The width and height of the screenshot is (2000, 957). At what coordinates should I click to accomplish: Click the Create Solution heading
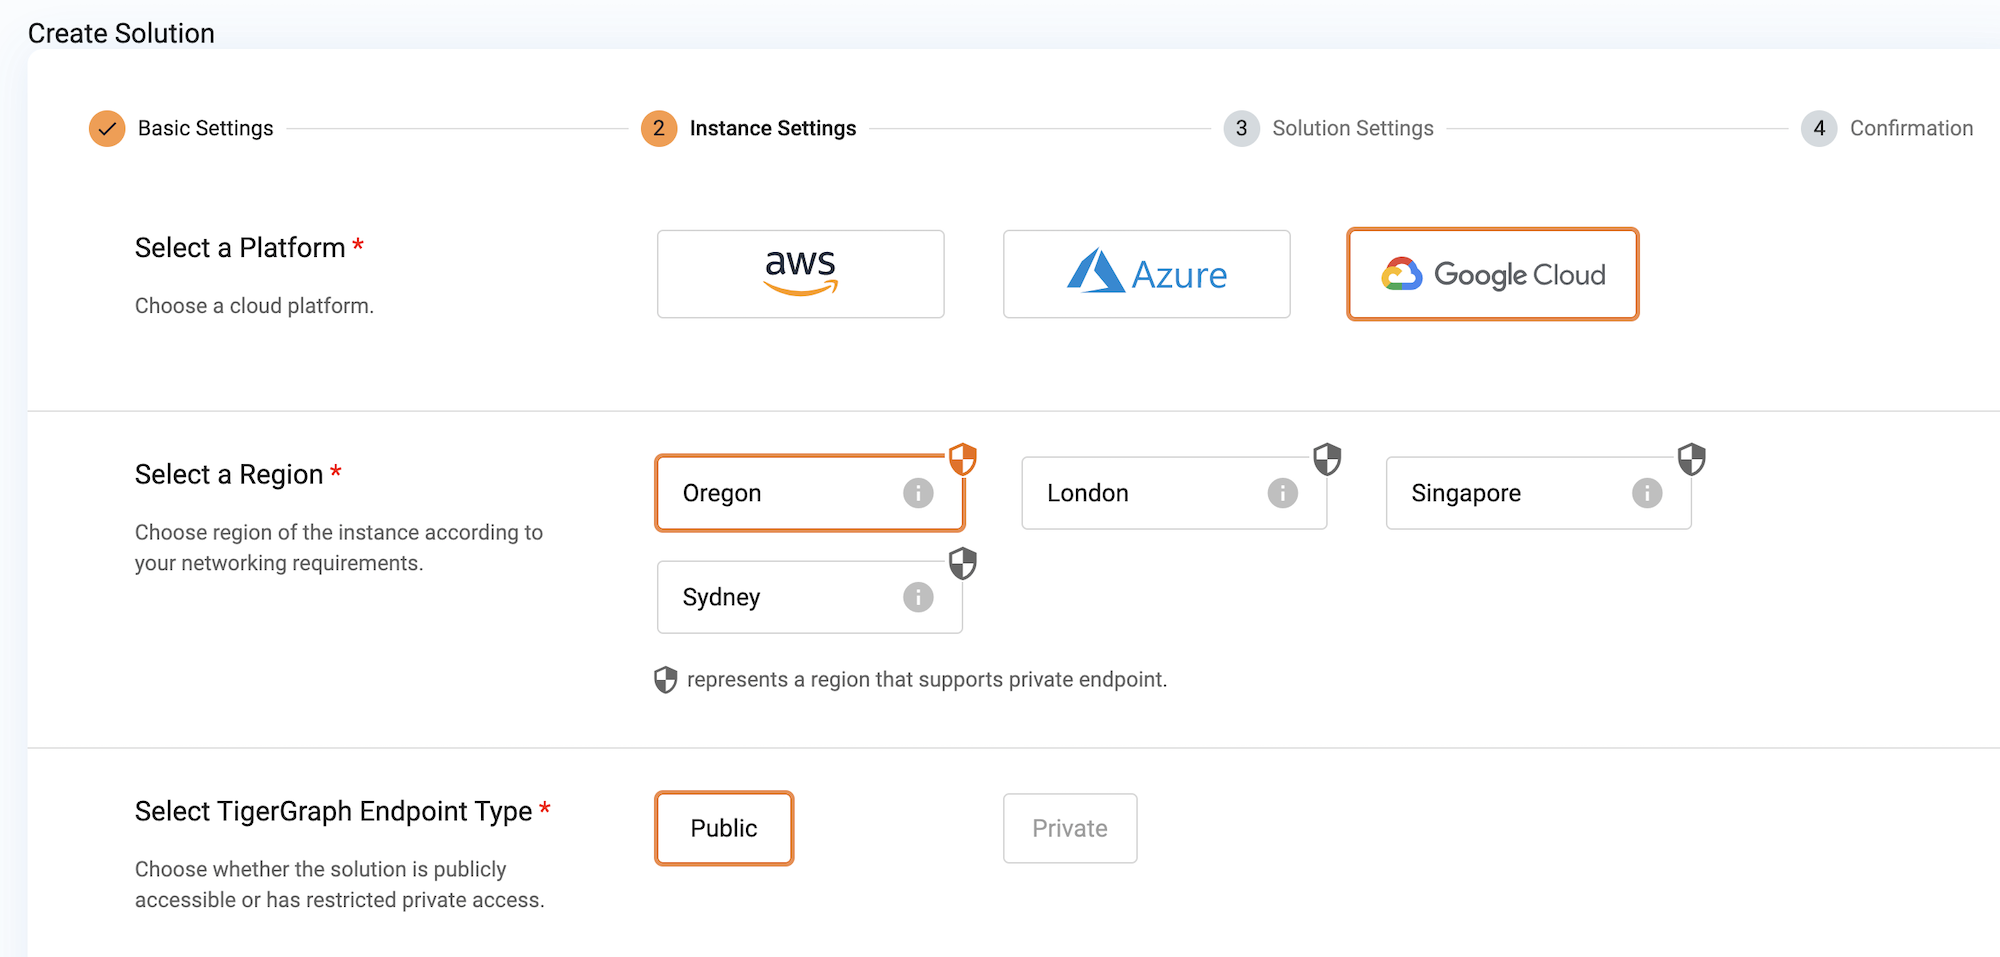(x=121, y=33)
